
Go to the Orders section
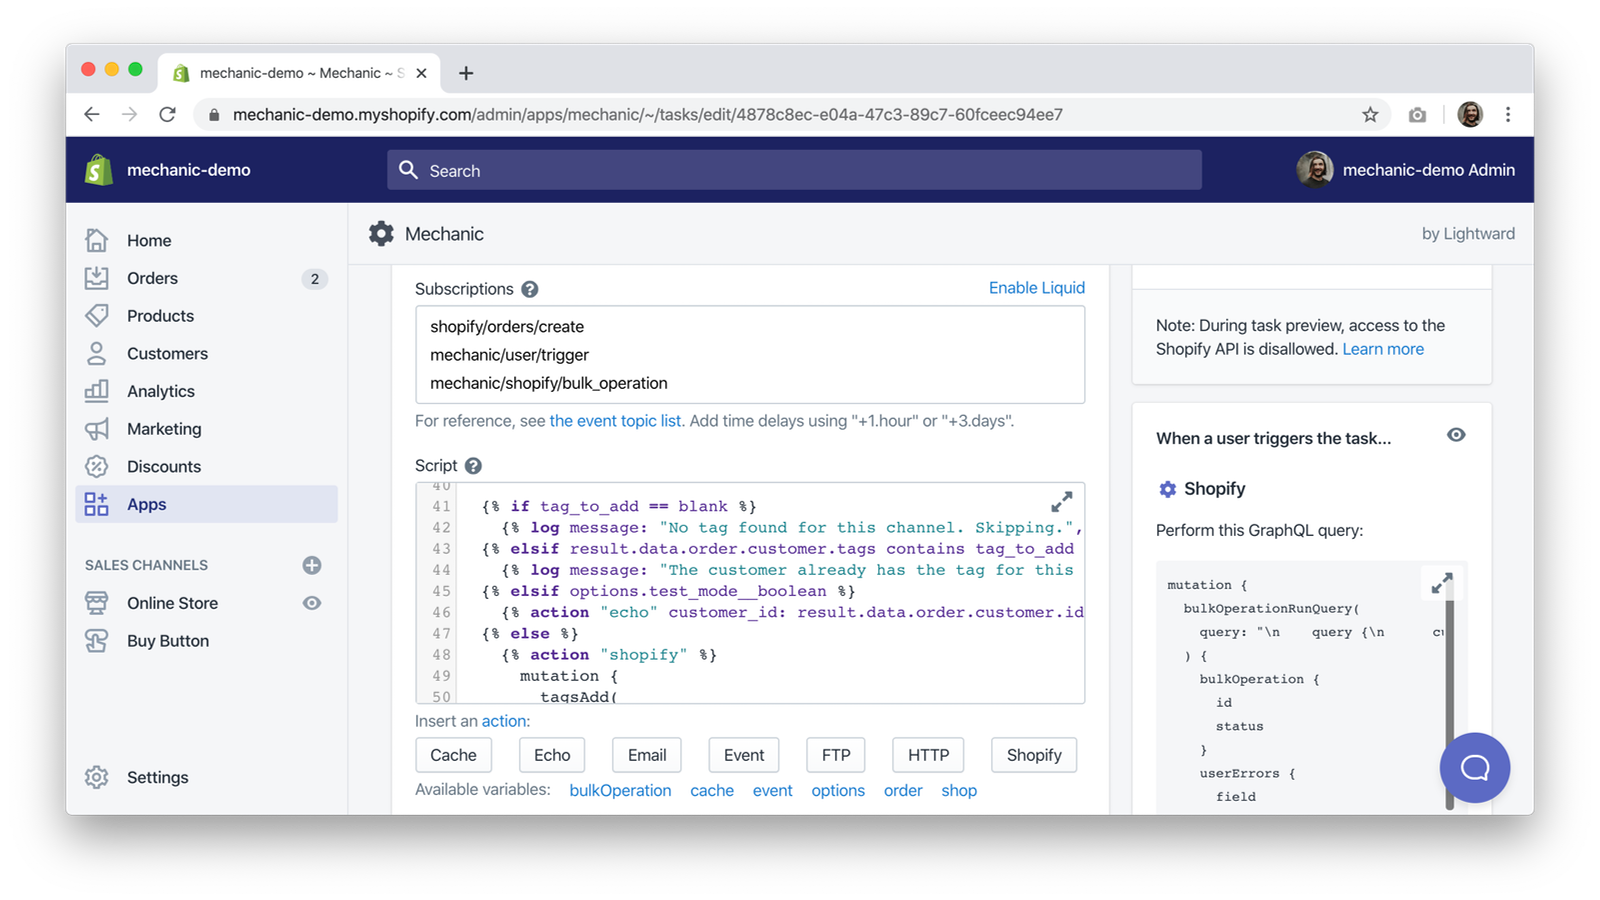pos(152,278)
